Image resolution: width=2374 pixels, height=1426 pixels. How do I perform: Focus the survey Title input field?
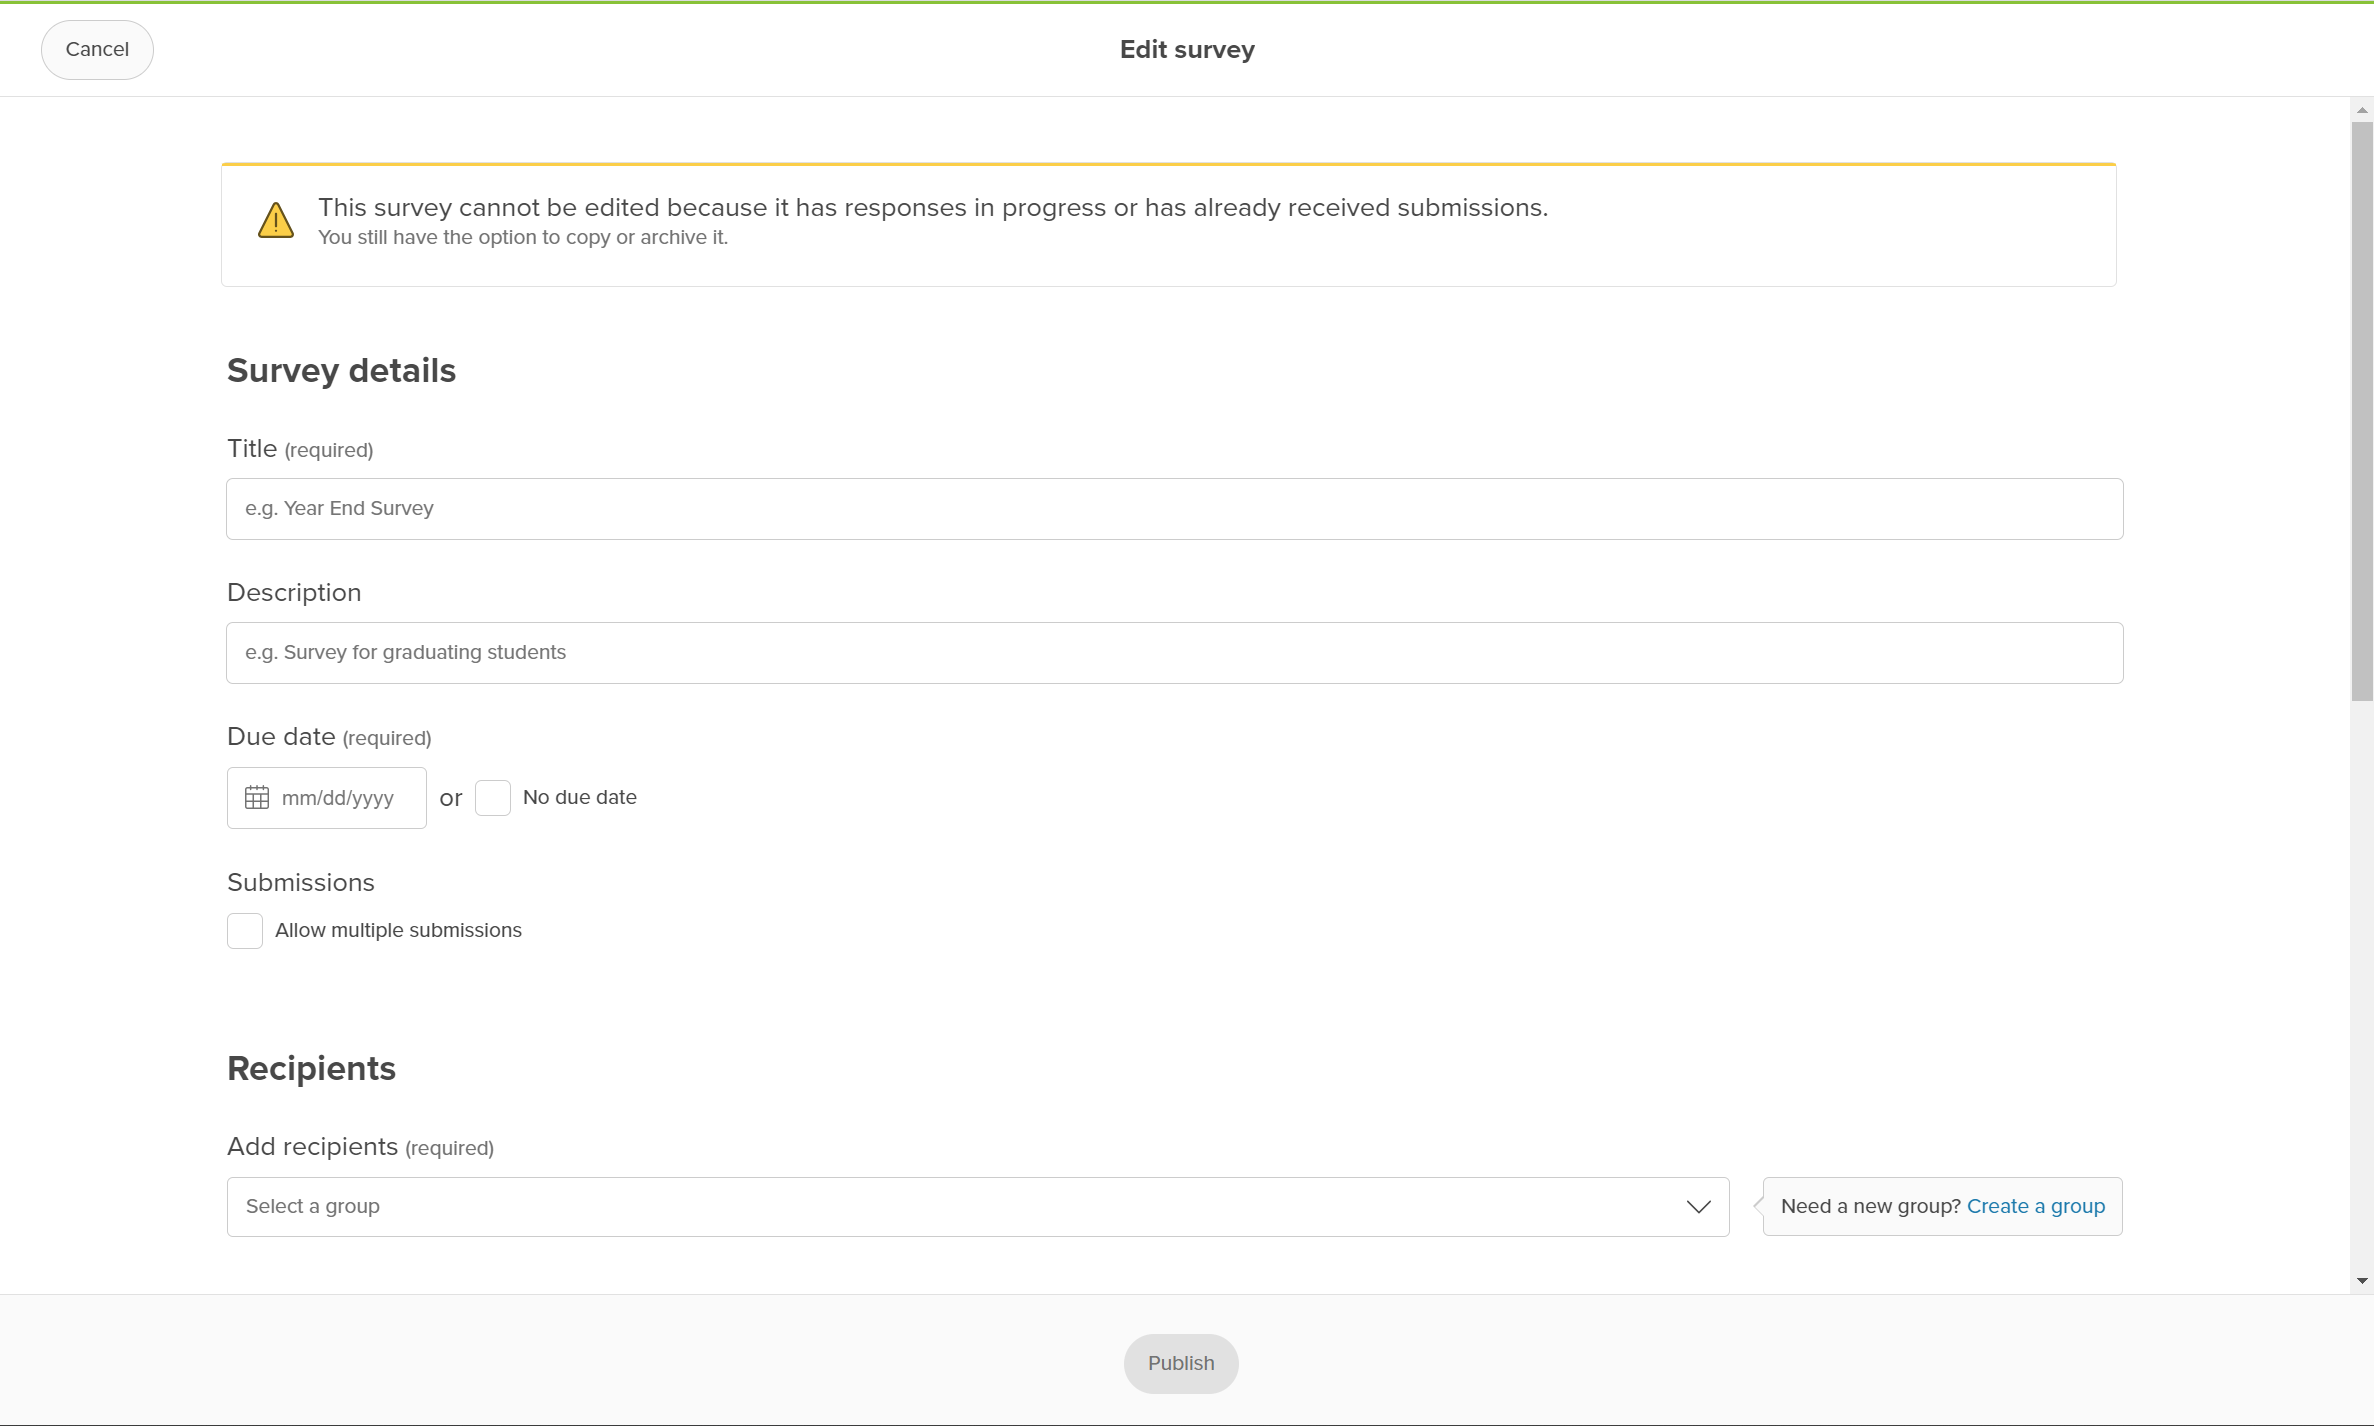(1174, 508)
